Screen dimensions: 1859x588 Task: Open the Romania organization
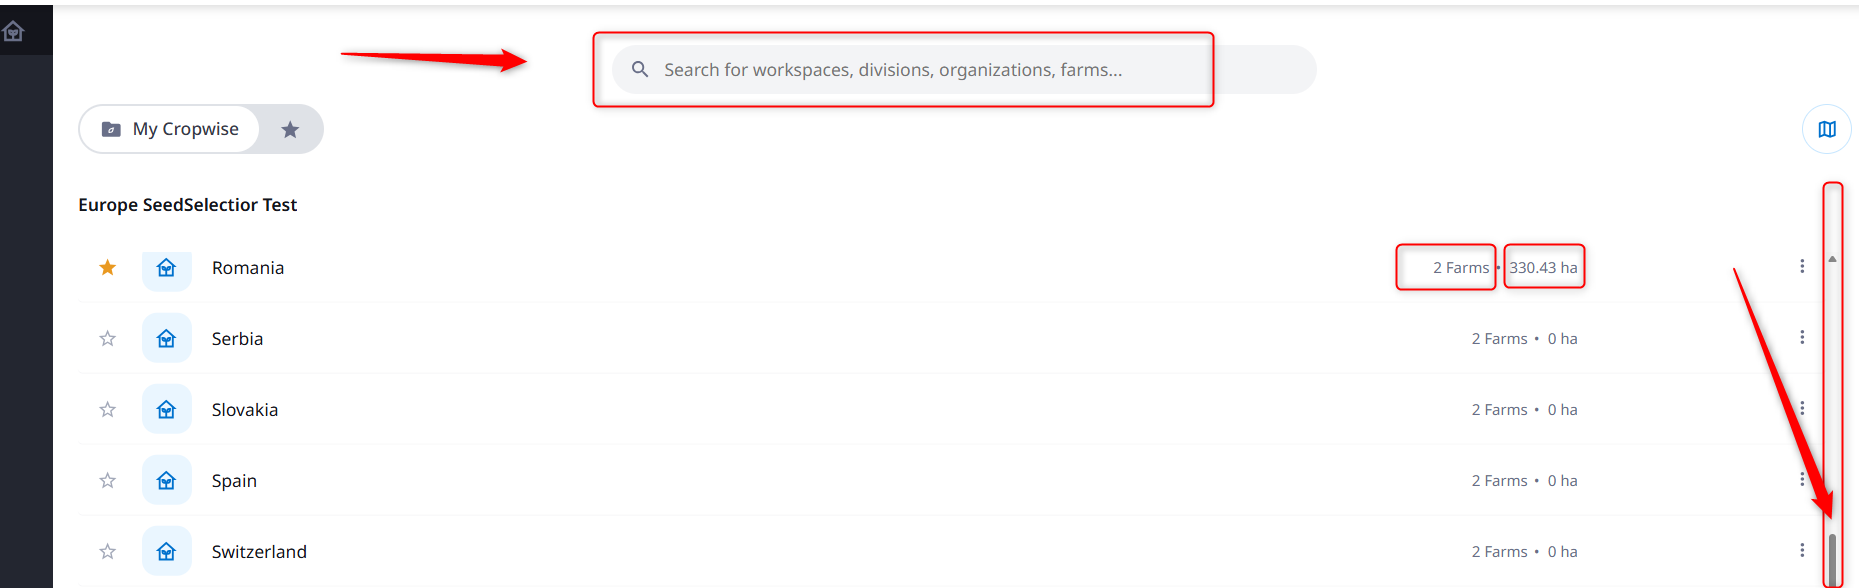(x=248, y=268)
